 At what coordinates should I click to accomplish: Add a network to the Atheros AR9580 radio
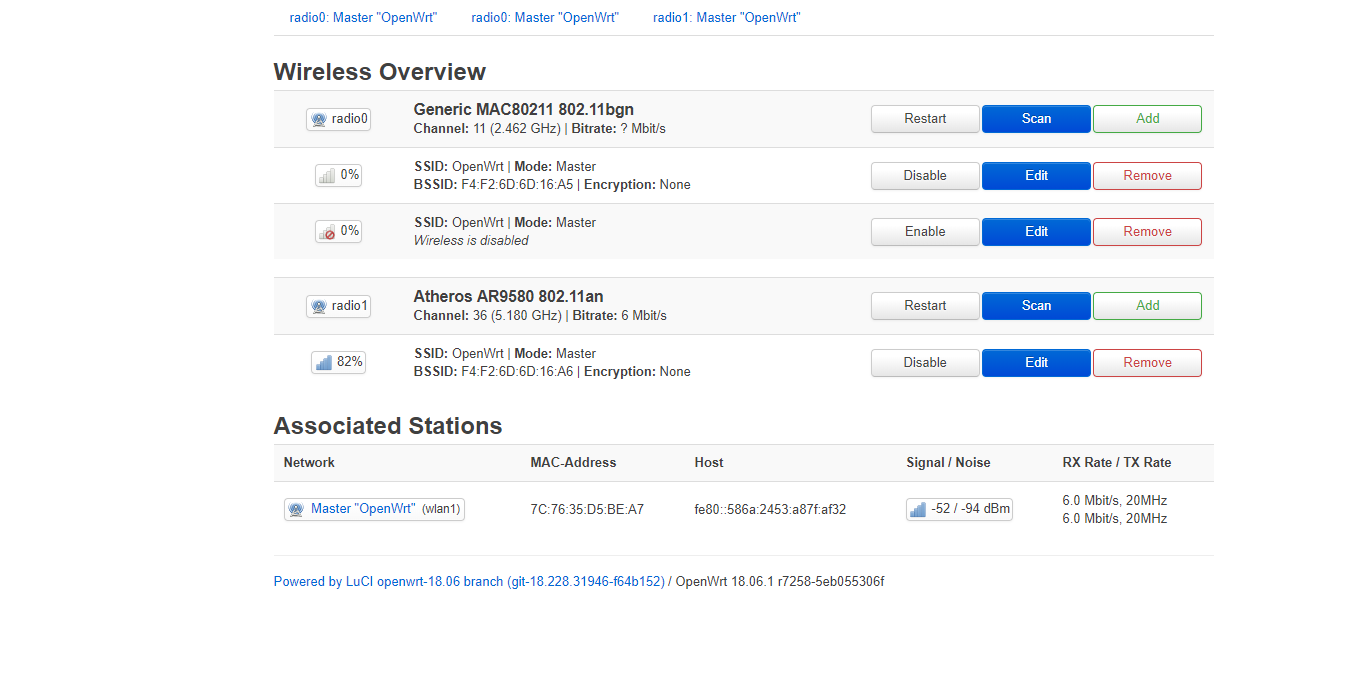(1147, 306)
